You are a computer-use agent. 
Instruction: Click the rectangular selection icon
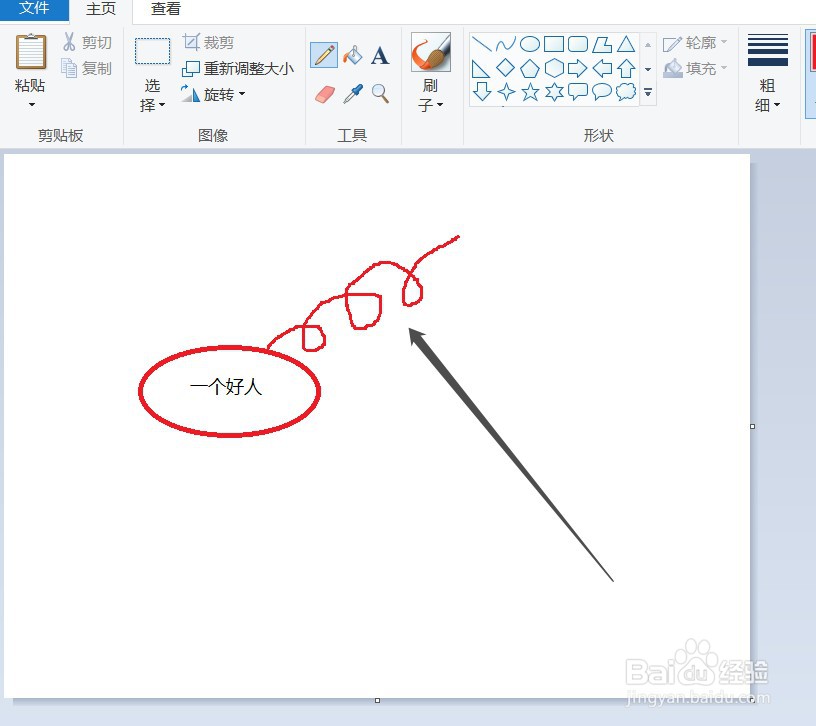(152, 51)
